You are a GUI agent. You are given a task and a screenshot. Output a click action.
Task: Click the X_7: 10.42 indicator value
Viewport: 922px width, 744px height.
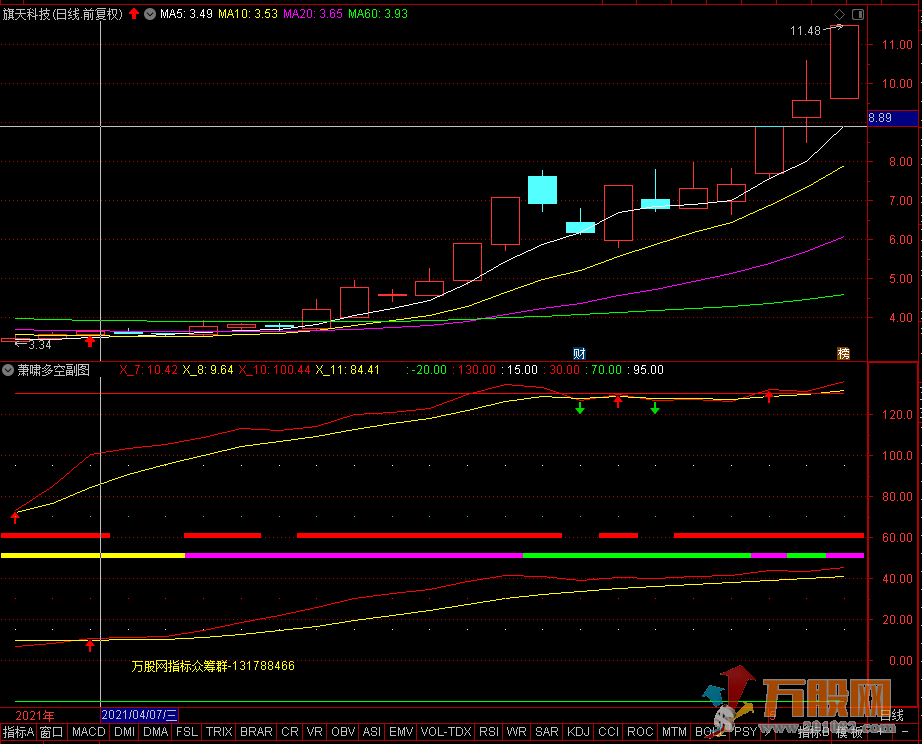pos(148,370)
